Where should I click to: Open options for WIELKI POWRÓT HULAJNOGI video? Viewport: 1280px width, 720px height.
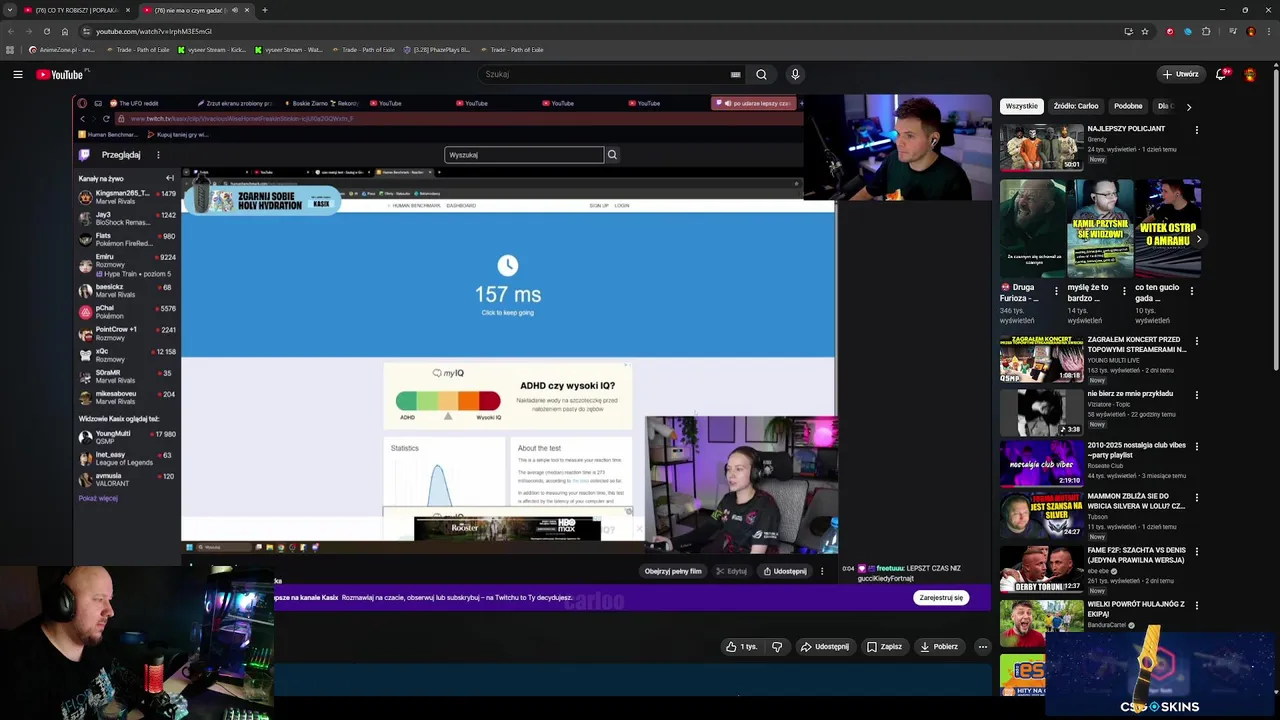click(x=1196, y=605)
